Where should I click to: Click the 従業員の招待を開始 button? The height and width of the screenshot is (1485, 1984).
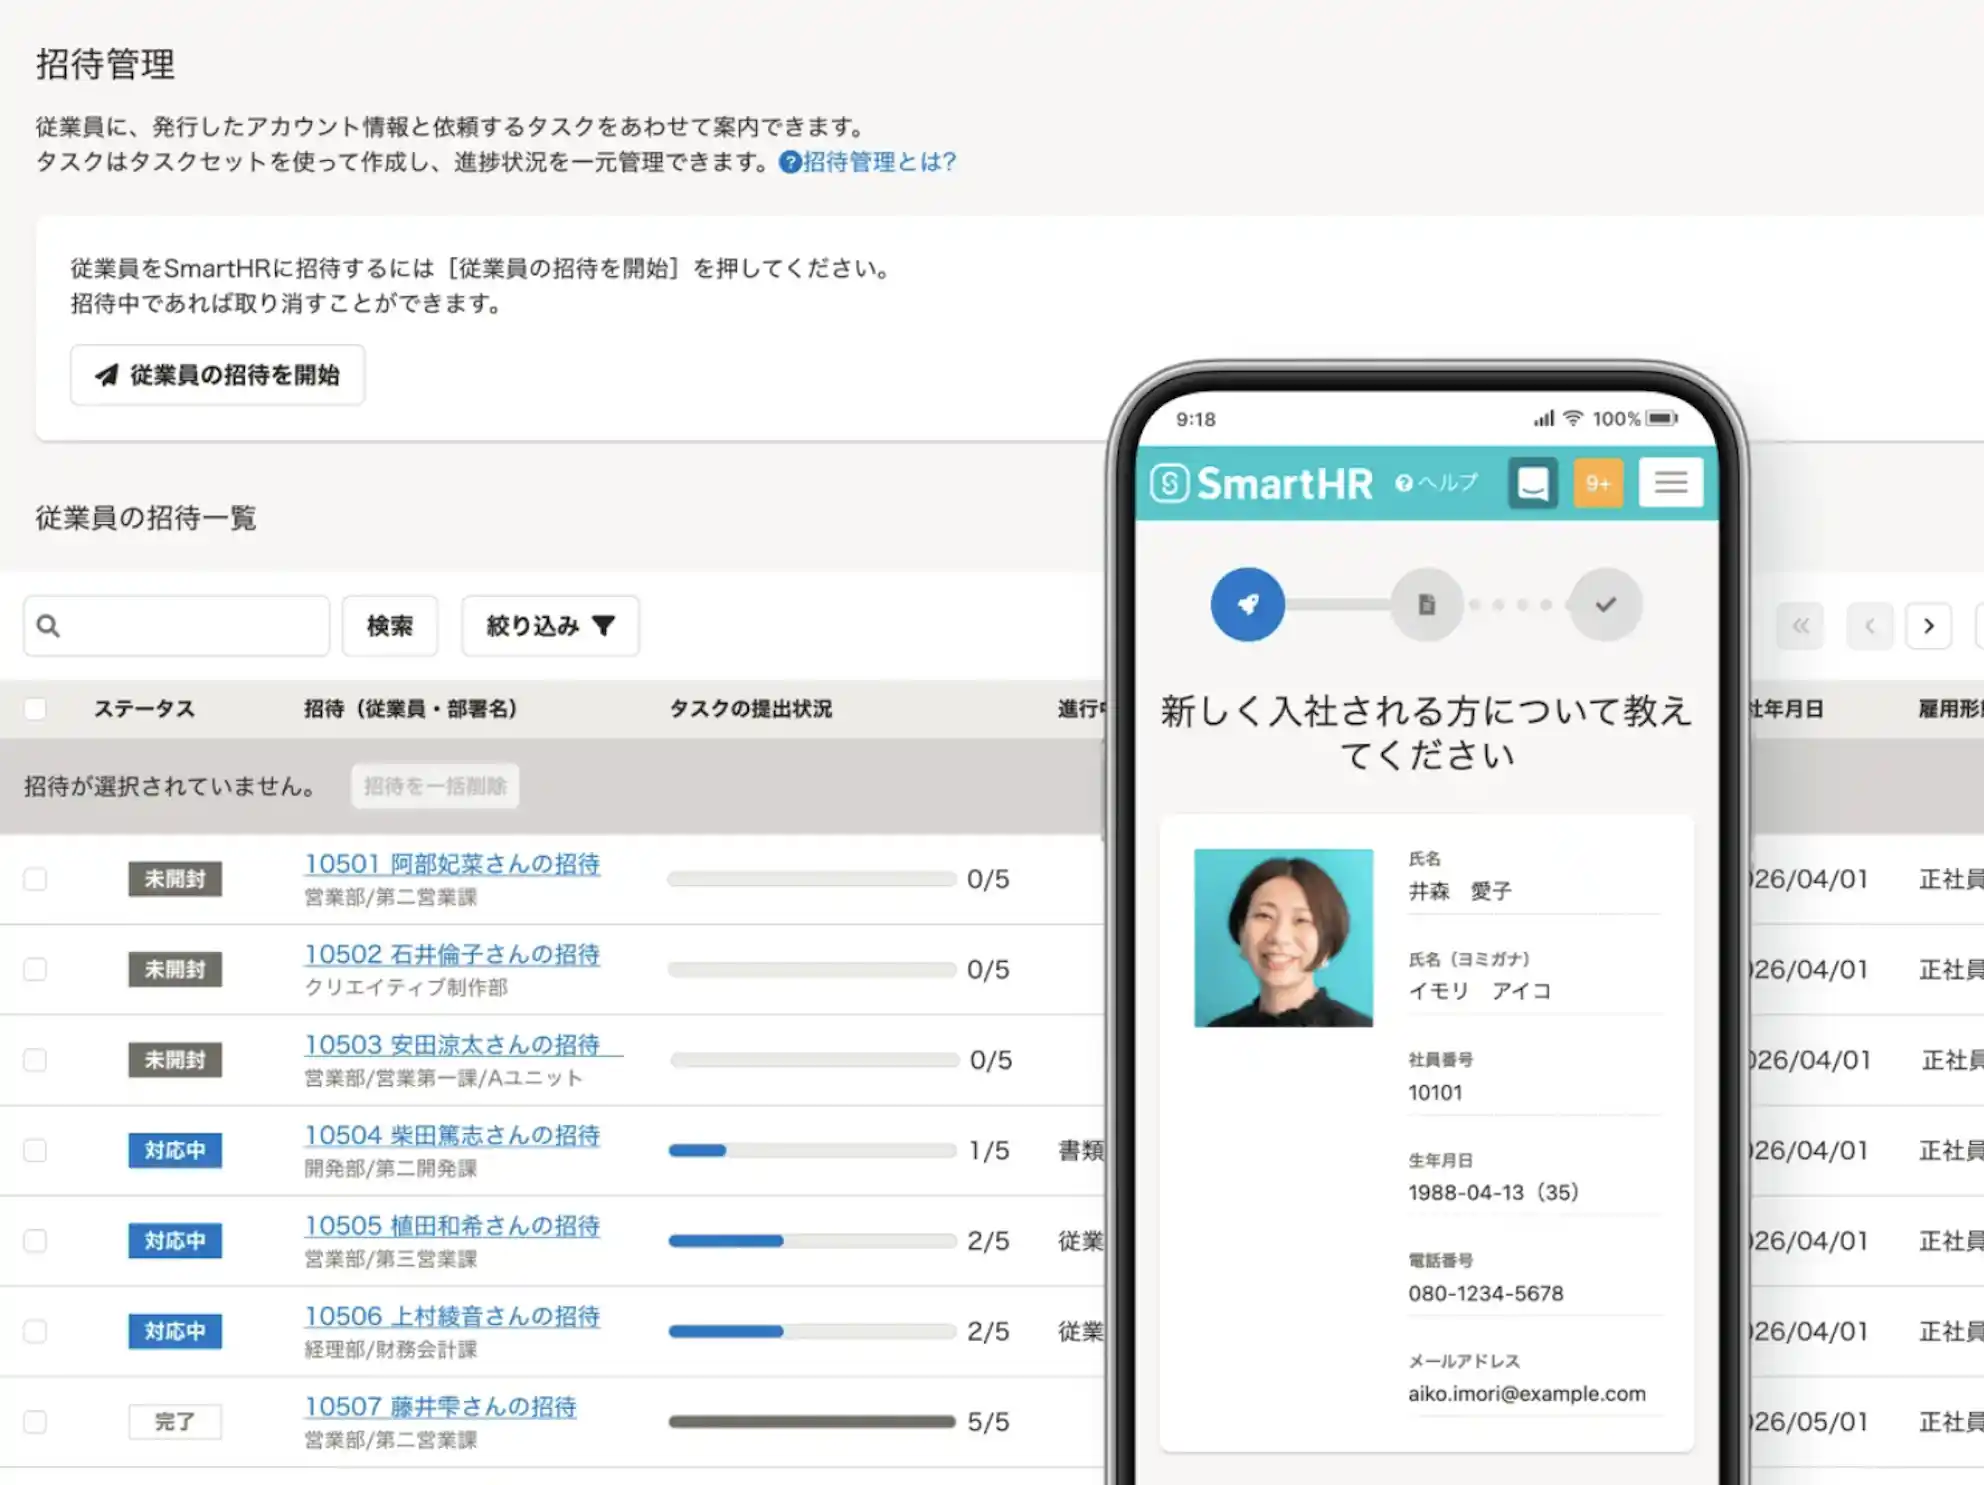(217, 375)
